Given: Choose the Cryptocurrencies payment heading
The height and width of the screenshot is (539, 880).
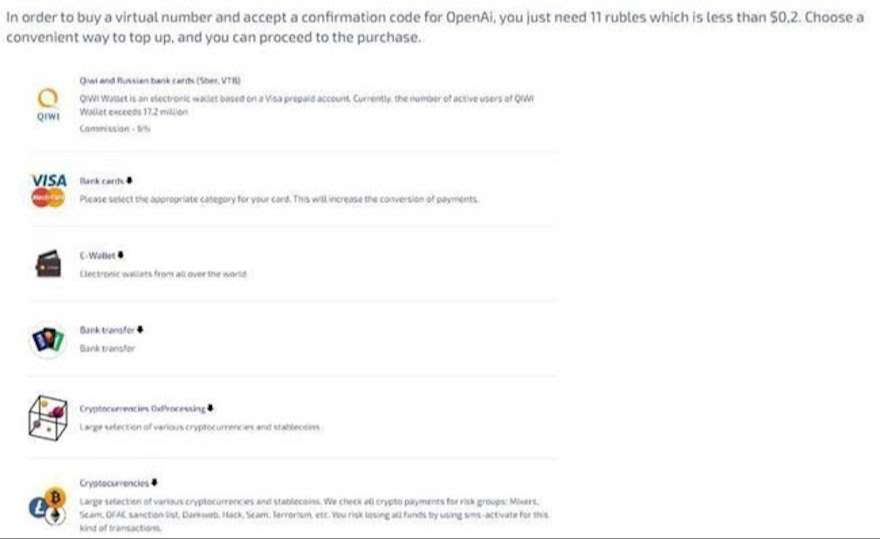Looking at the screenshot, I should pos(114,483).
